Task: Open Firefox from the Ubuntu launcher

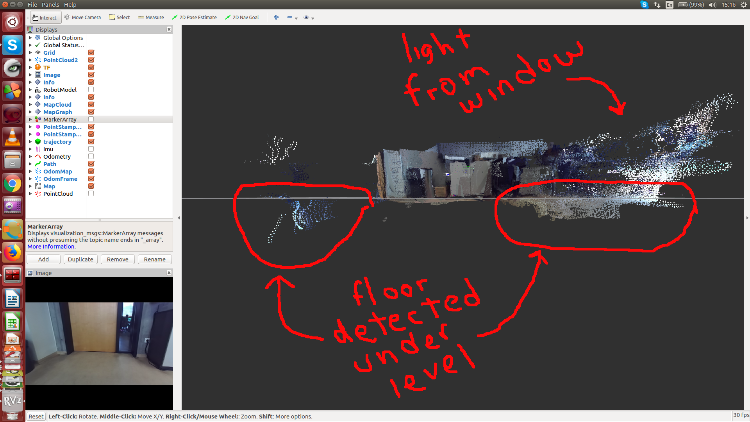Action: [13, 251]
